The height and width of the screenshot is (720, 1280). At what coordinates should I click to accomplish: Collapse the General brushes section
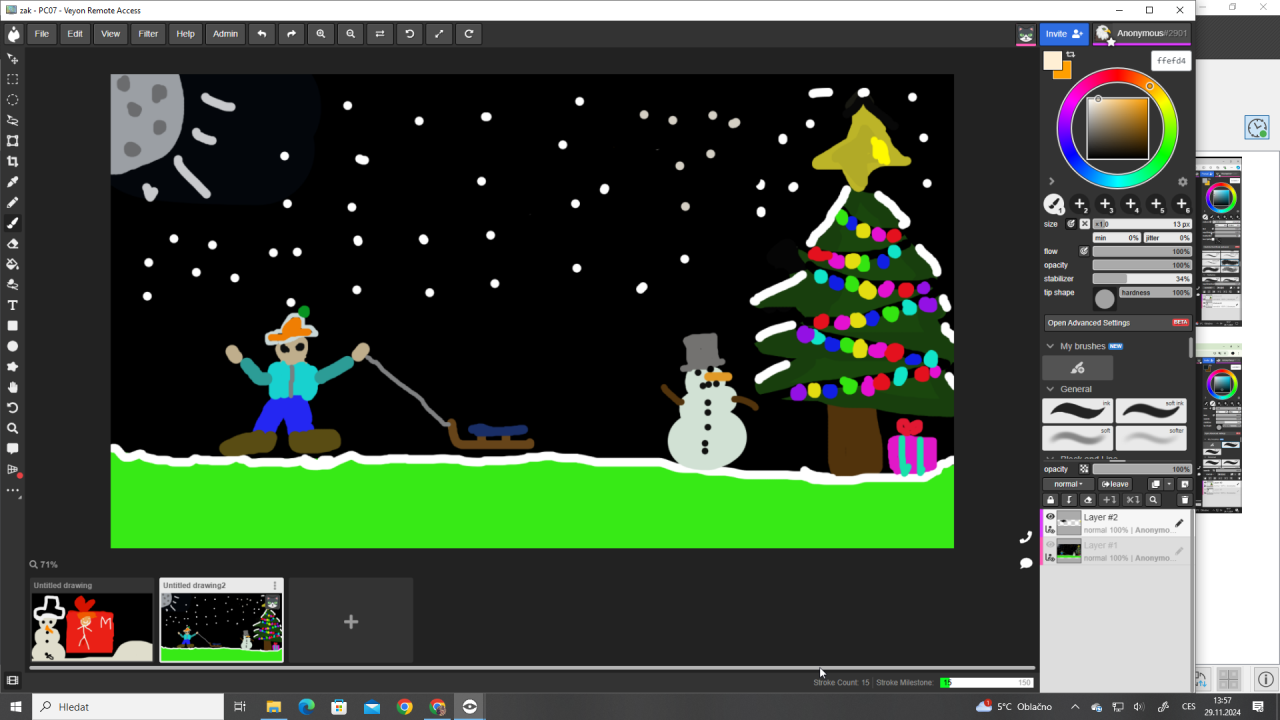(1050, 389)
